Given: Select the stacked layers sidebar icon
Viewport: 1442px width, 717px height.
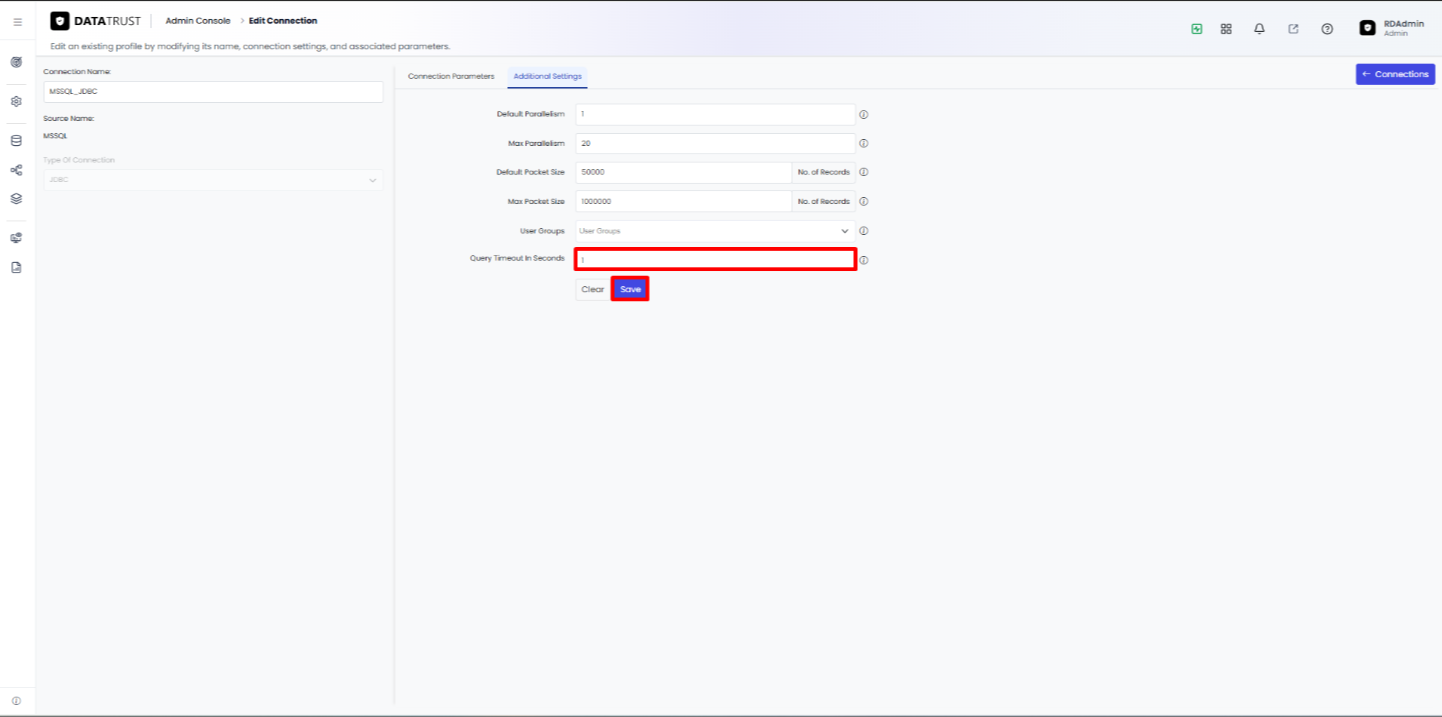Looking at the screenshot, I should (16, 198).
